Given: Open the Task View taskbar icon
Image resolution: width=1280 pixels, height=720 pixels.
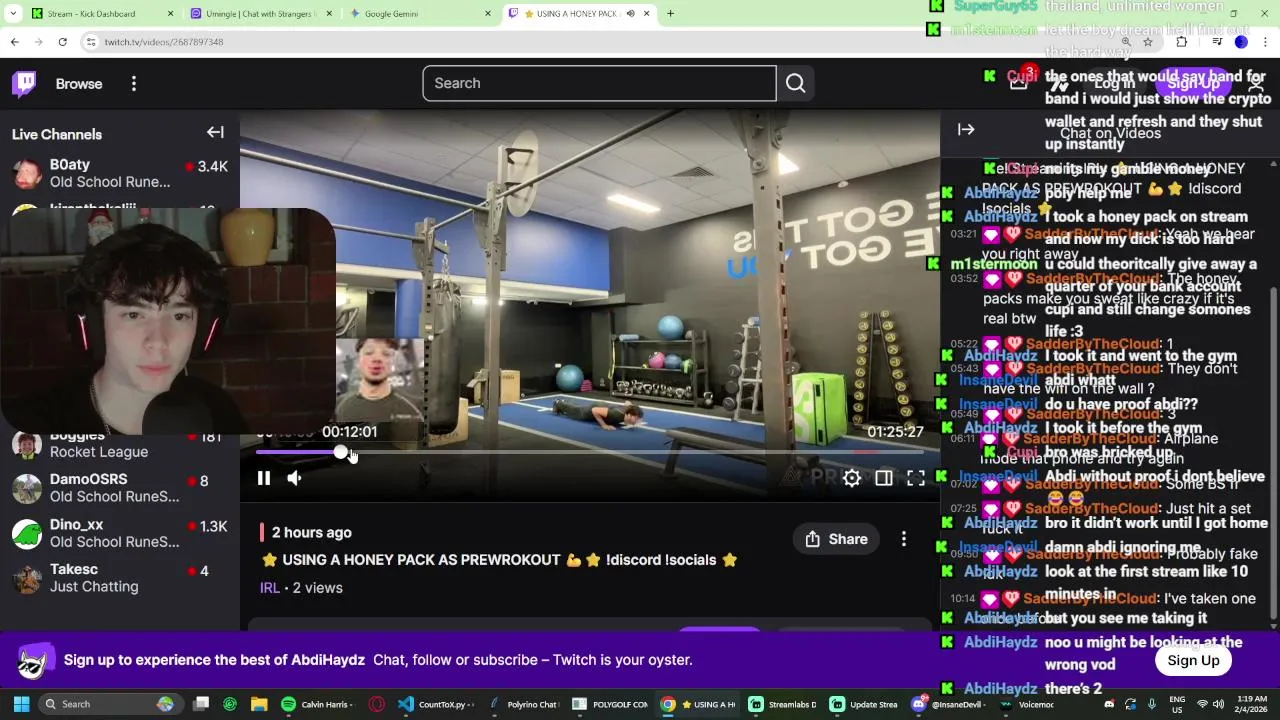Looking at the screenshot, I should pyautogui.click(x=201, y=704).
